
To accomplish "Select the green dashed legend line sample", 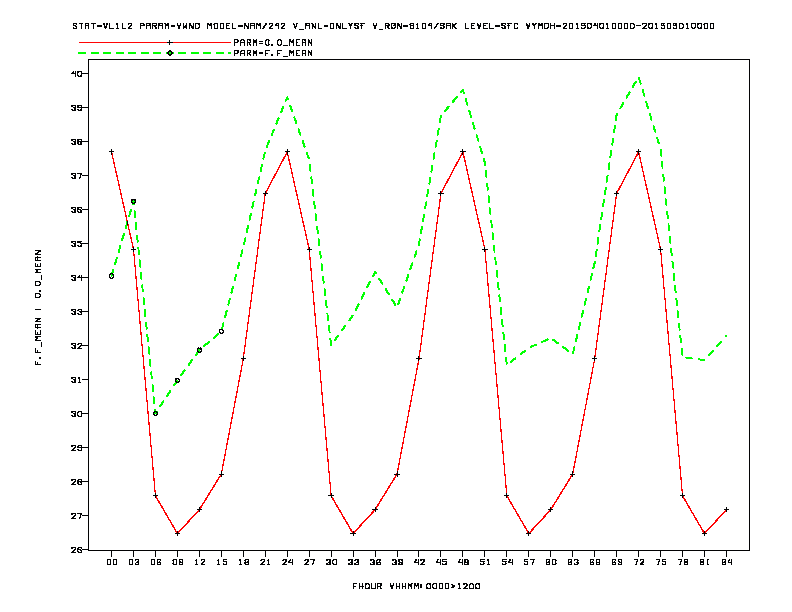I will pyautogui.click(x=155, y=53).
